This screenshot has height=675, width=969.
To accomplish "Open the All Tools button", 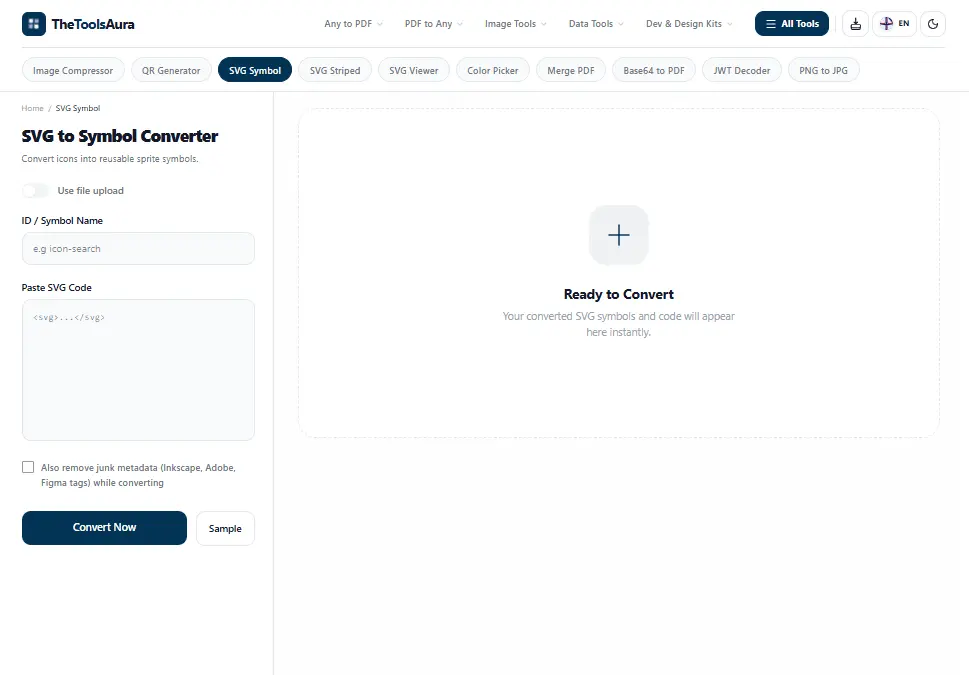I will [792, 24].
